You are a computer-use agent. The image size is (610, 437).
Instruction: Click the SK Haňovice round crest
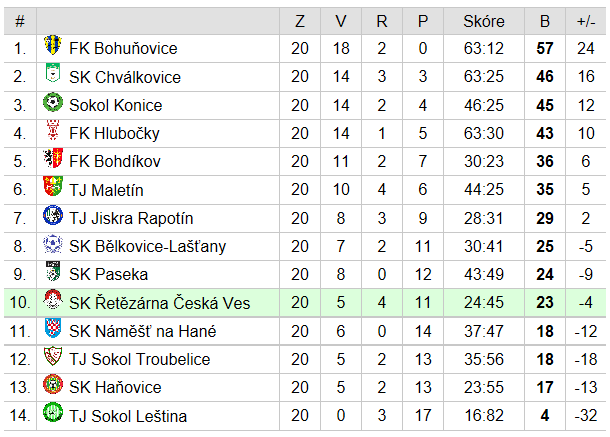click(x=53, y=384)
